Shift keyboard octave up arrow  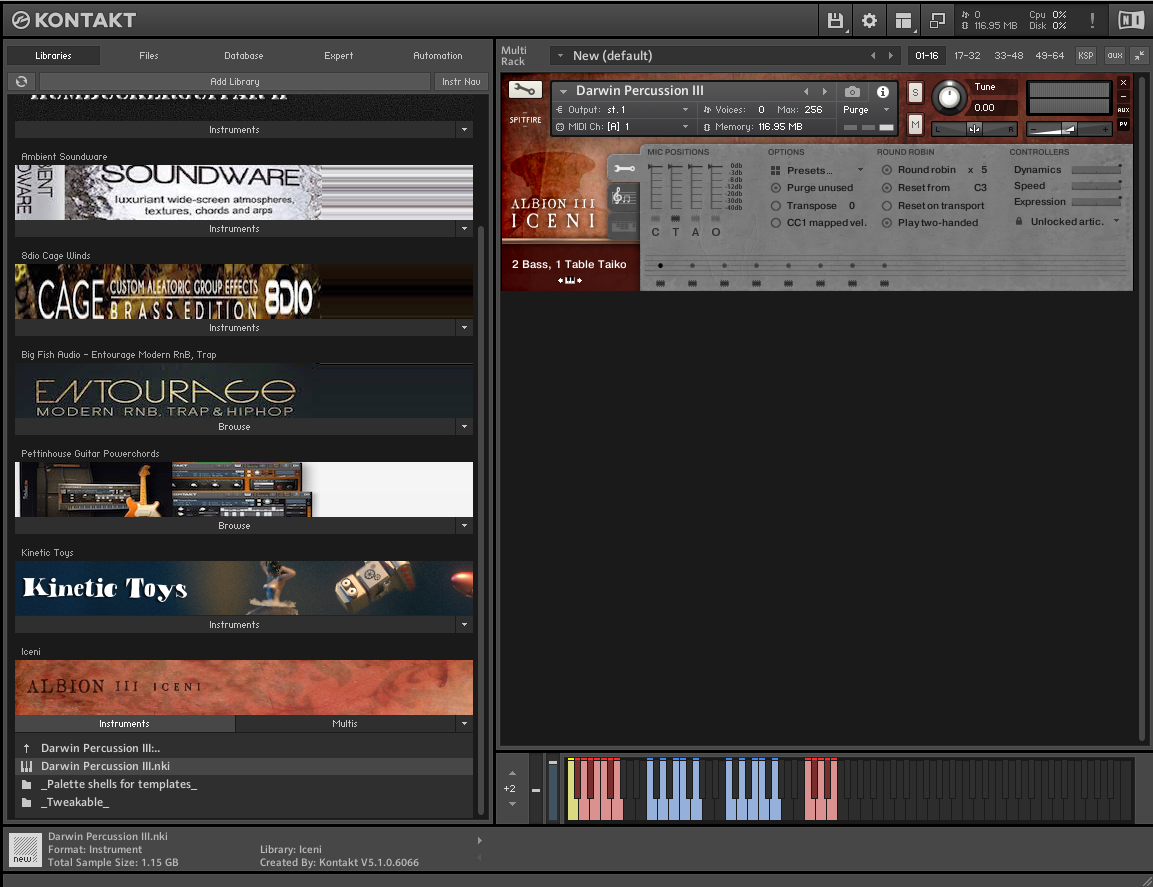[x=513, y=774]
